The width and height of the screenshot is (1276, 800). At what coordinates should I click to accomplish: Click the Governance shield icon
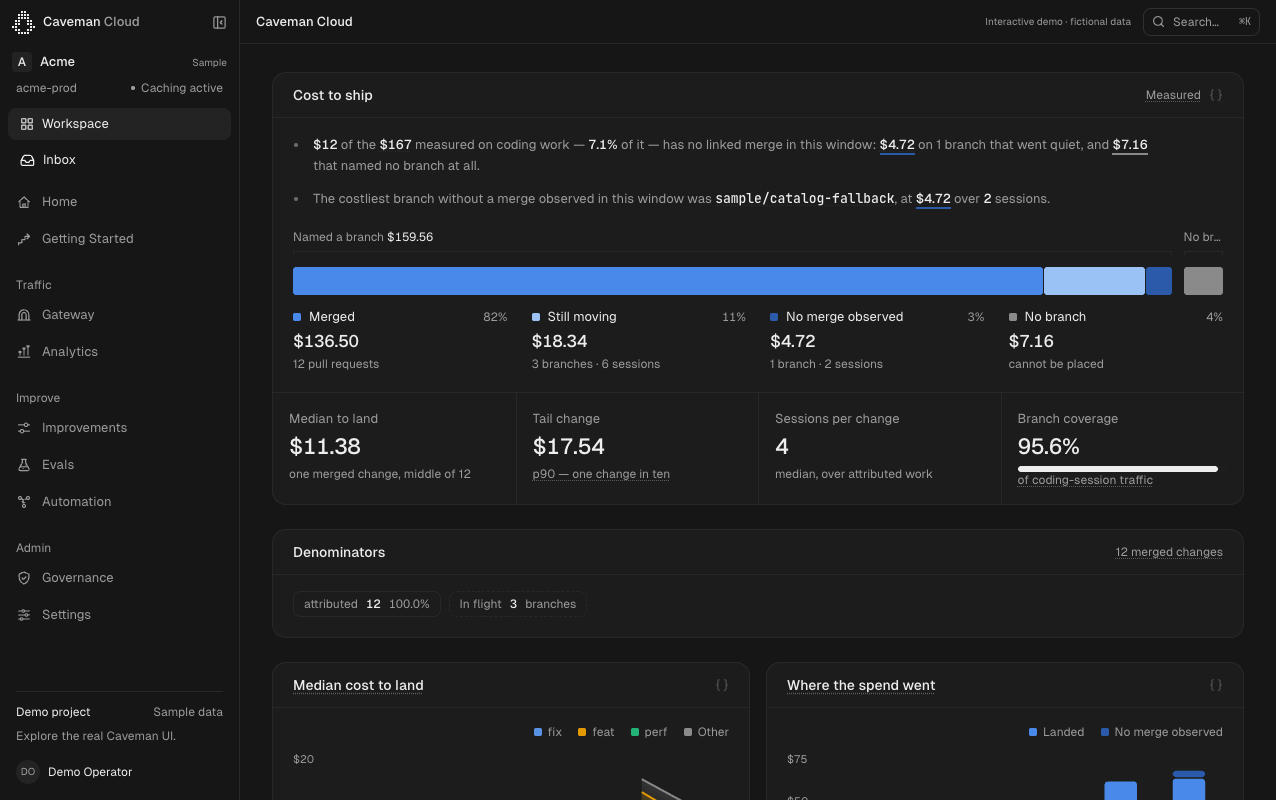[24, 578]
